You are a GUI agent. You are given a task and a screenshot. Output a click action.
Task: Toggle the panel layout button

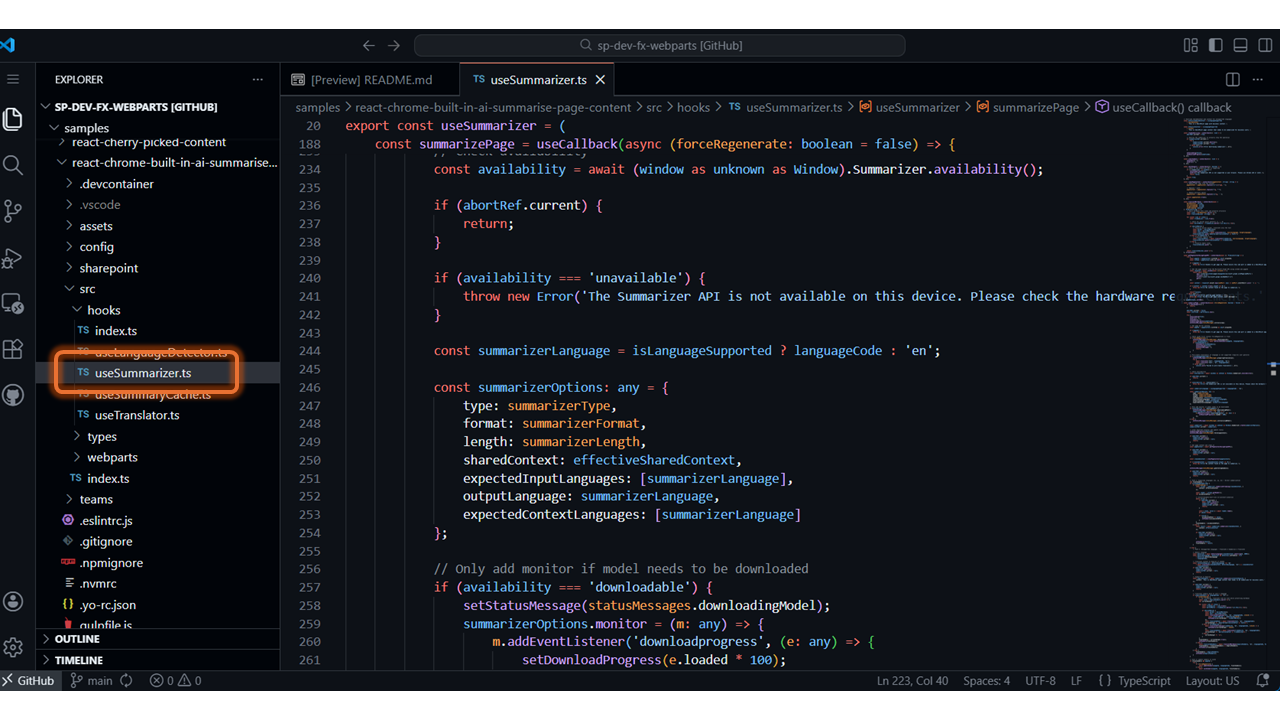1240,45
